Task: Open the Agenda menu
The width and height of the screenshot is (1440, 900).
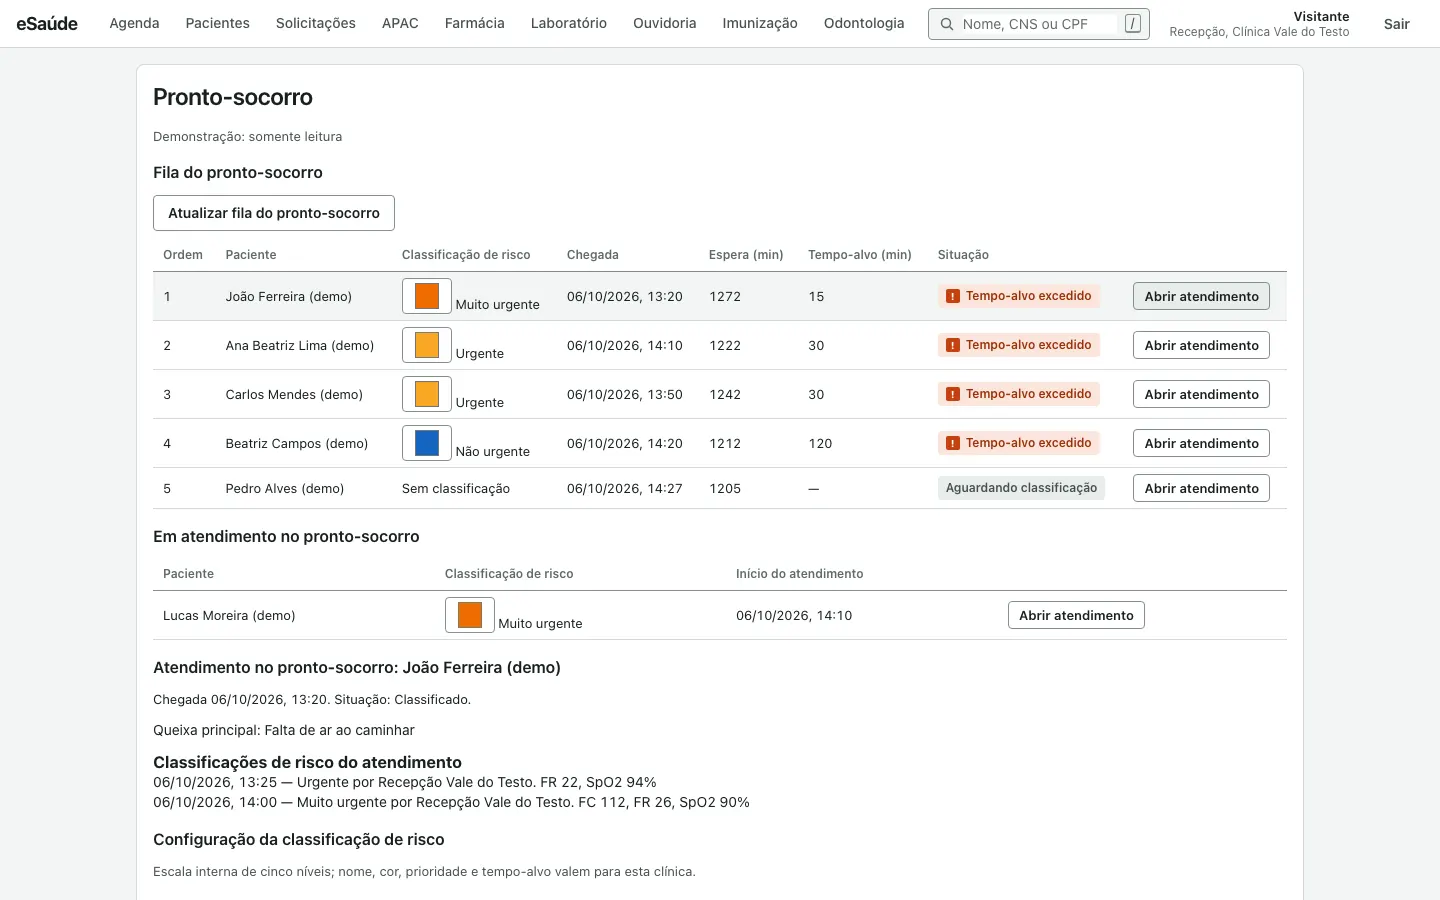Action: (x=134, y=23)
